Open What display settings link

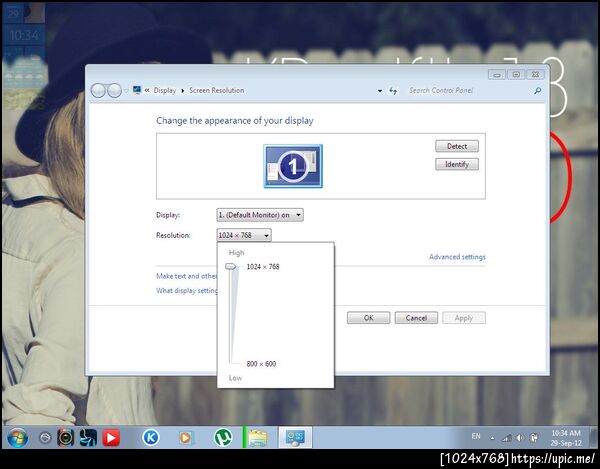point(187,290)
